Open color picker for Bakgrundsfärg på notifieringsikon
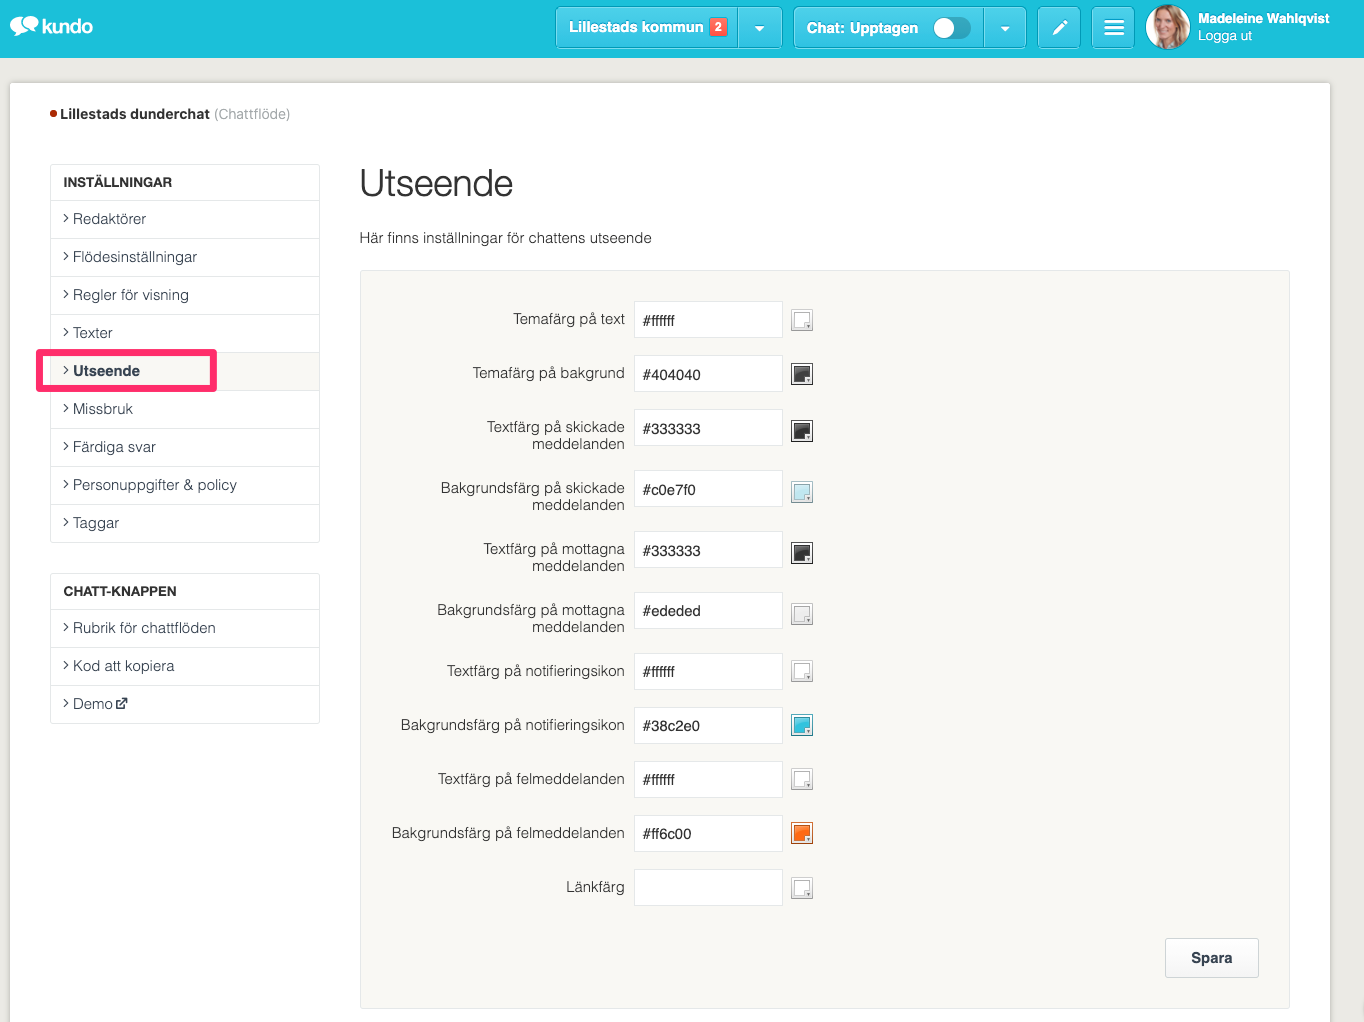Image resolution: width=1364 pixels, height=1022 pixels. click(802, 725)
